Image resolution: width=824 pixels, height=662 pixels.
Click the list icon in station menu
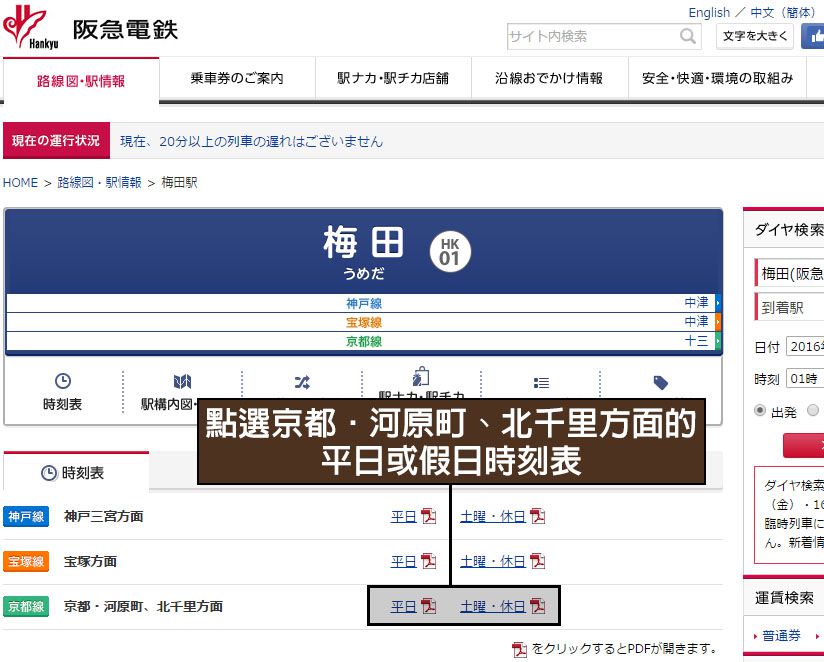[x=541, y=383]
